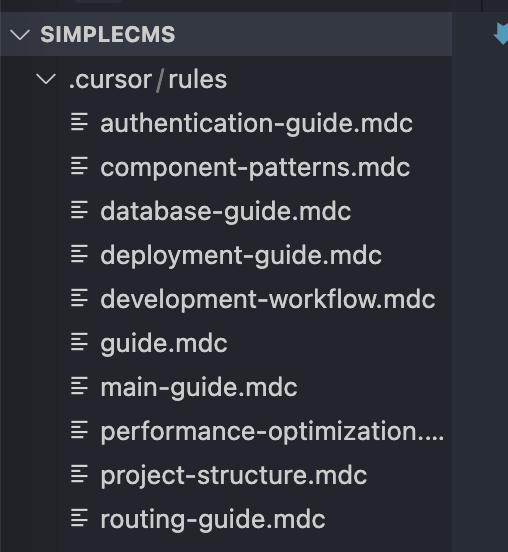Click the file icon beside routing-guide.mdc
The width and height of the screenshot is (508, 552).
[79, 518]
